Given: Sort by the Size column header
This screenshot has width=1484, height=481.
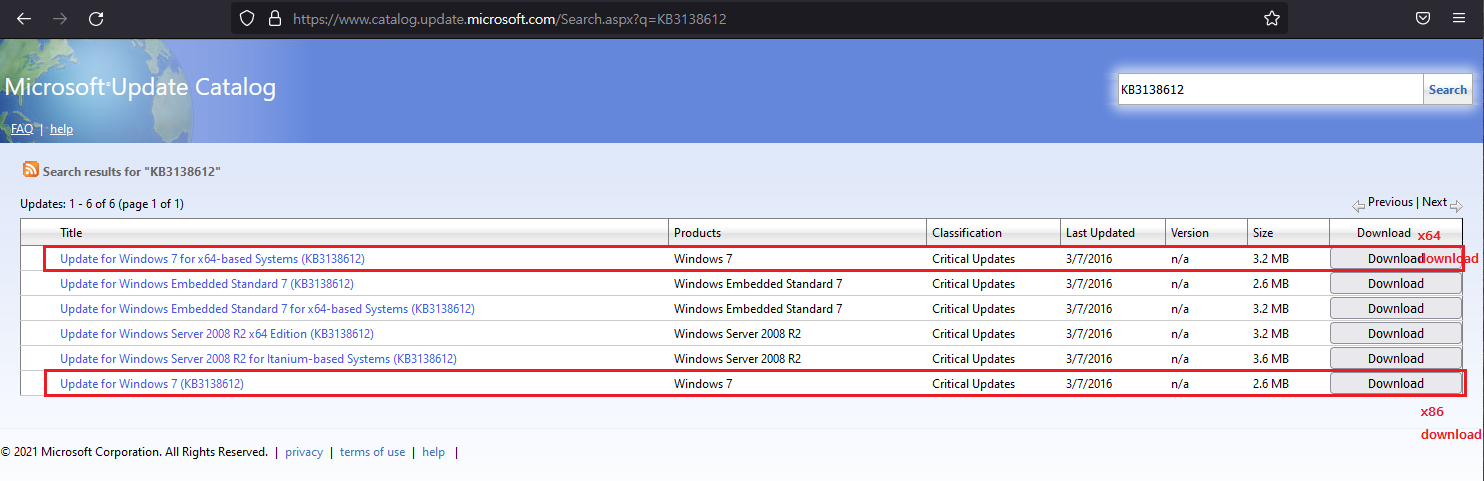Looking at the screenshot, I should click(x=1262, y=233).
